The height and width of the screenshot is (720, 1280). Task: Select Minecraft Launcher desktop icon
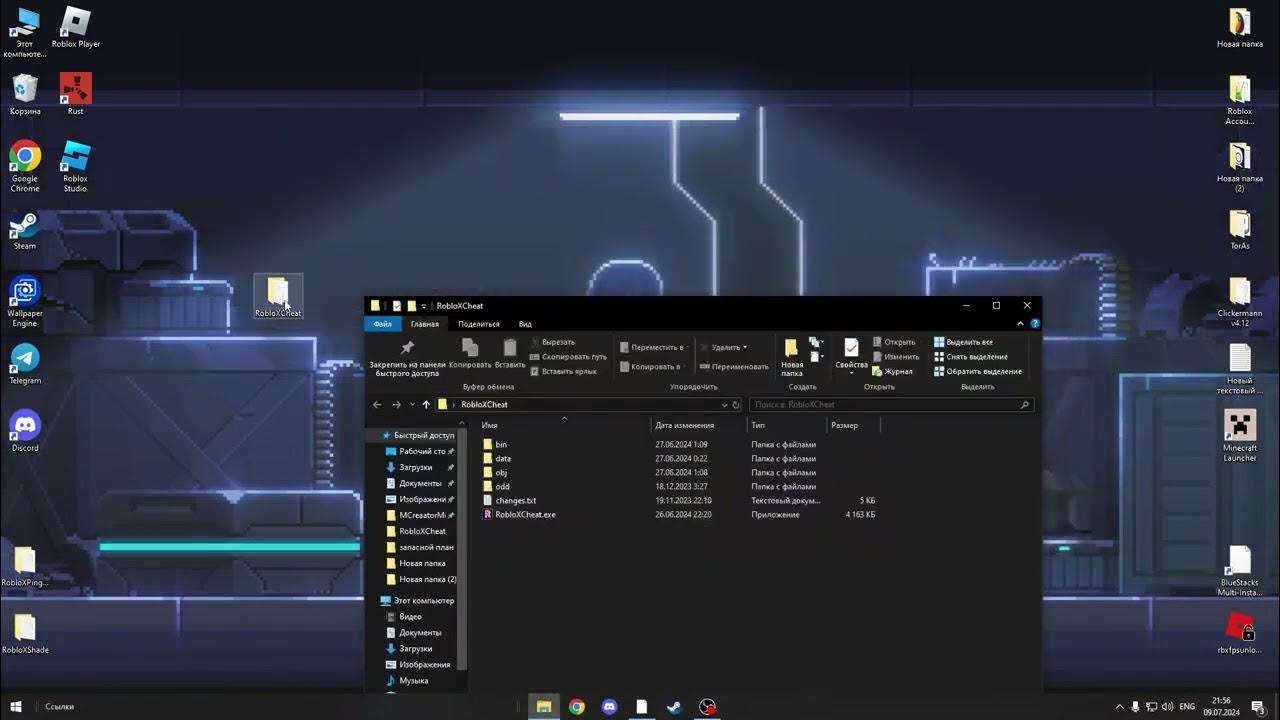[1240, 434]
